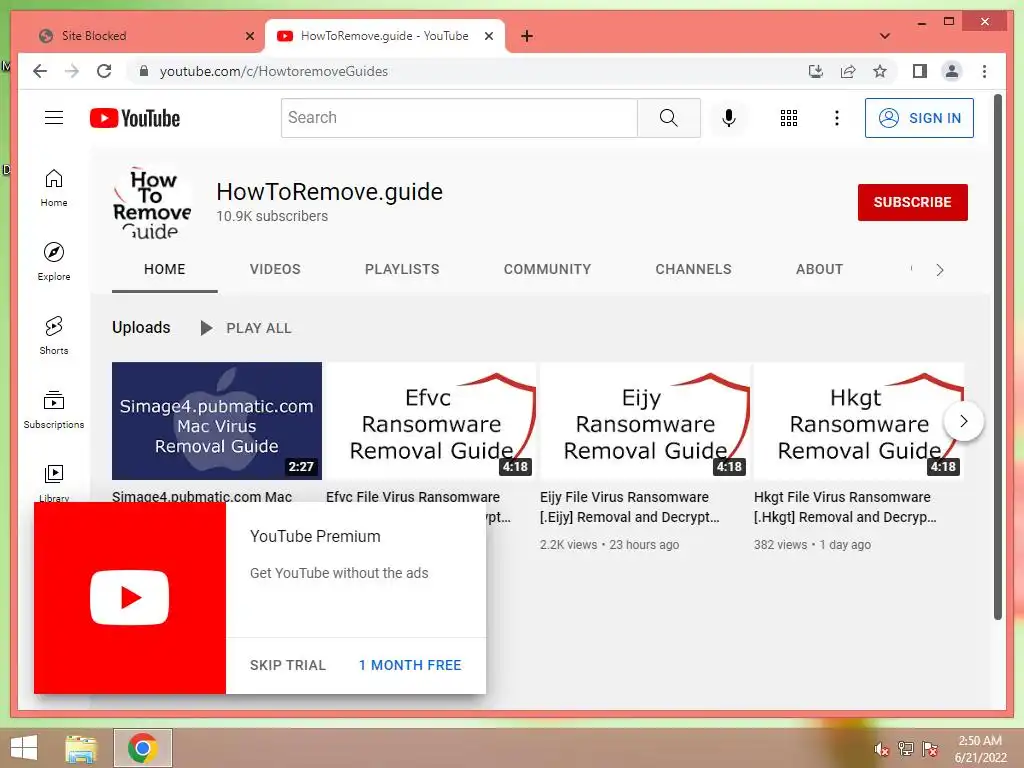Close the Site Blocked tab

coord(249,36)
